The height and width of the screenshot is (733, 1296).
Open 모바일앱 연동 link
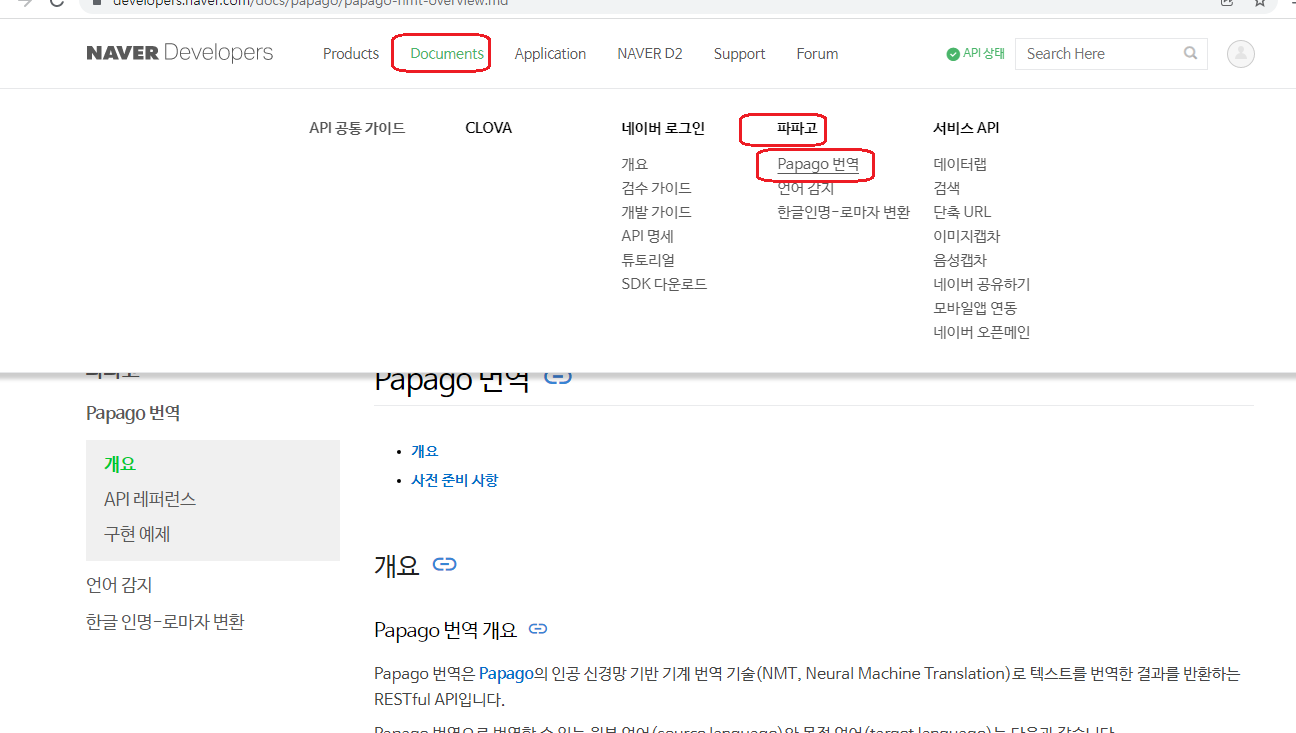pos(975,308)
